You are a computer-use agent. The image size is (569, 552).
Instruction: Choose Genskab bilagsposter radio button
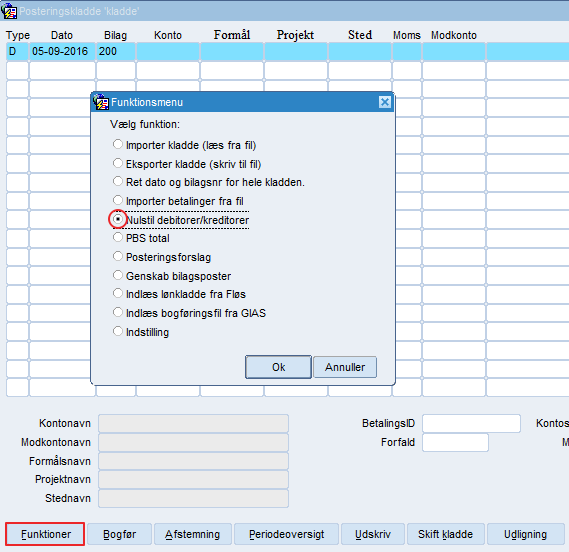coord(118,275)
